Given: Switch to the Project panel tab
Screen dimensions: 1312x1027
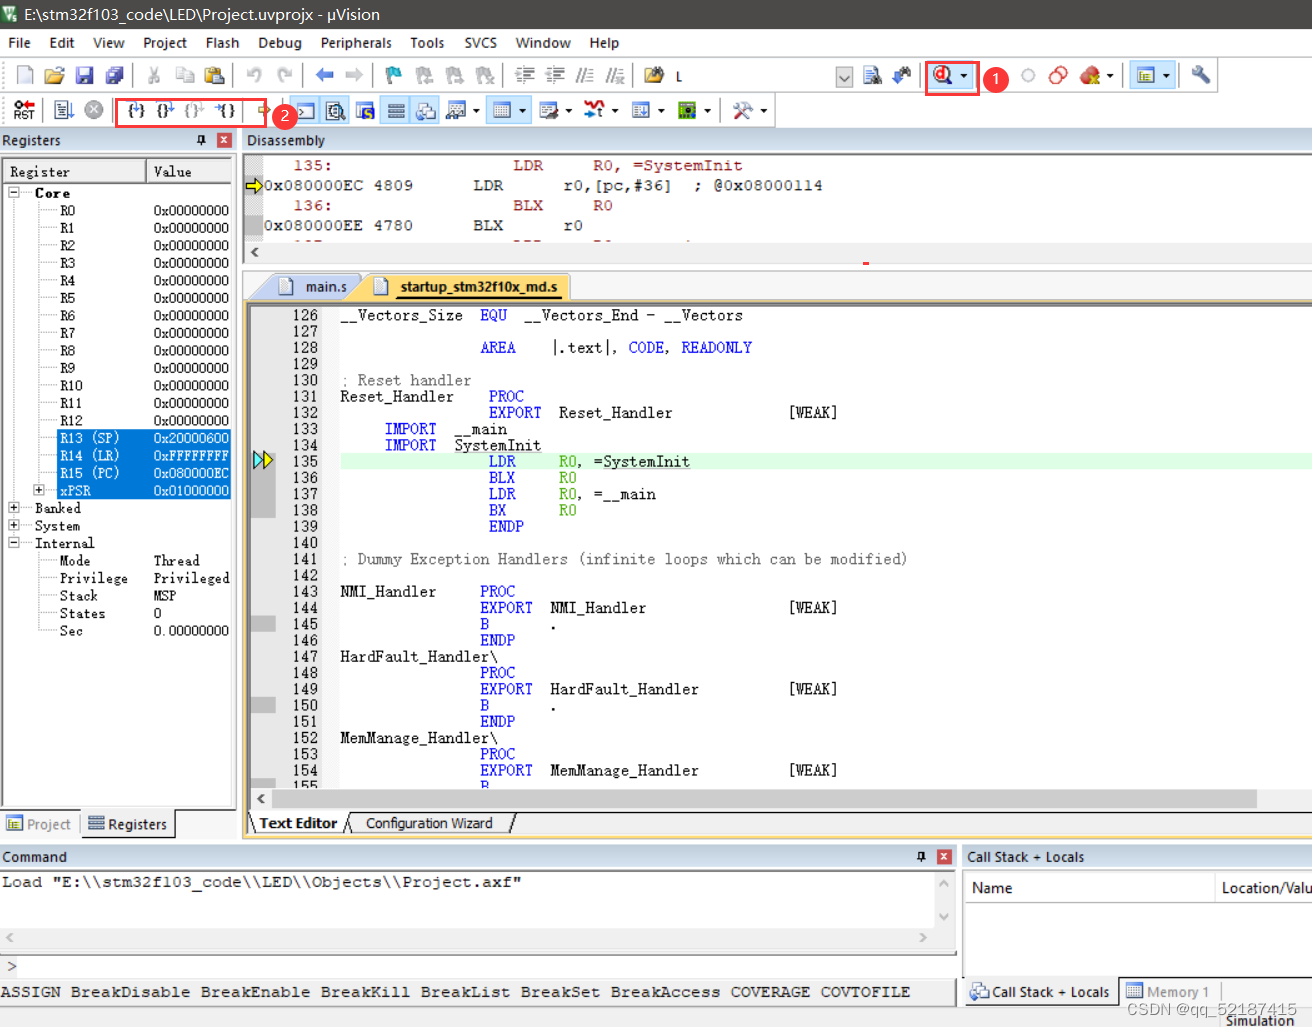Looking at the screenshot, I should (39, 824).
